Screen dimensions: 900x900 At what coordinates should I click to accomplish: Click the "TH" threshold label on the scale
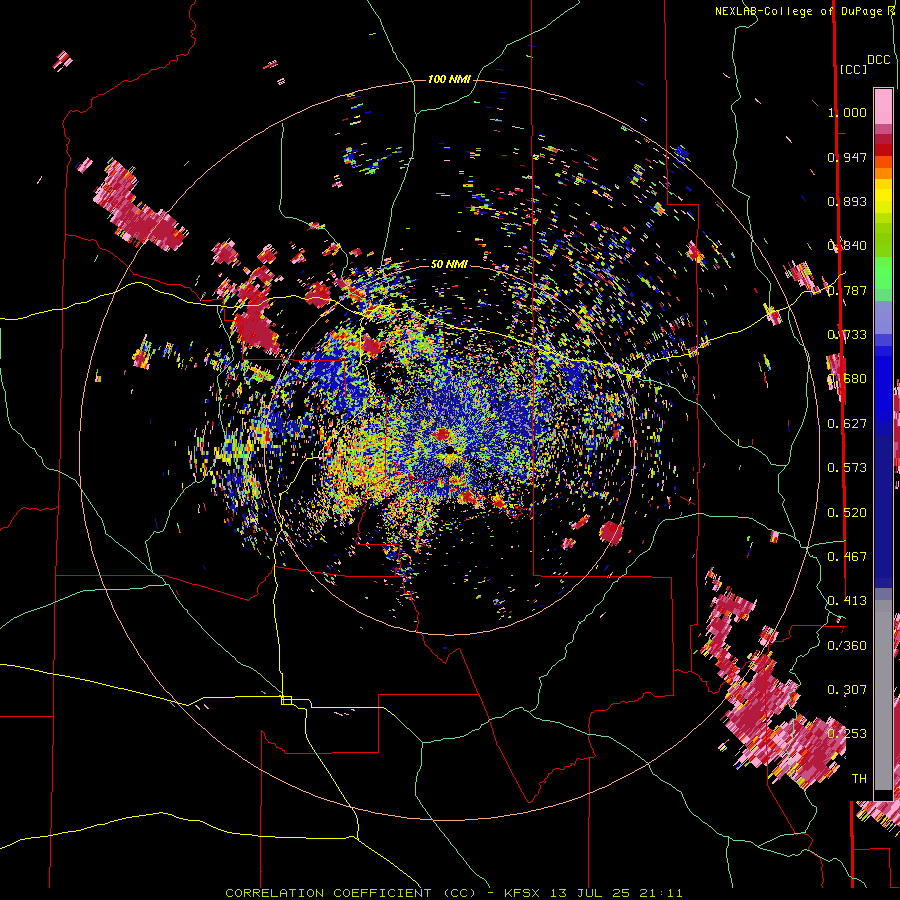(x=859, y=779)
